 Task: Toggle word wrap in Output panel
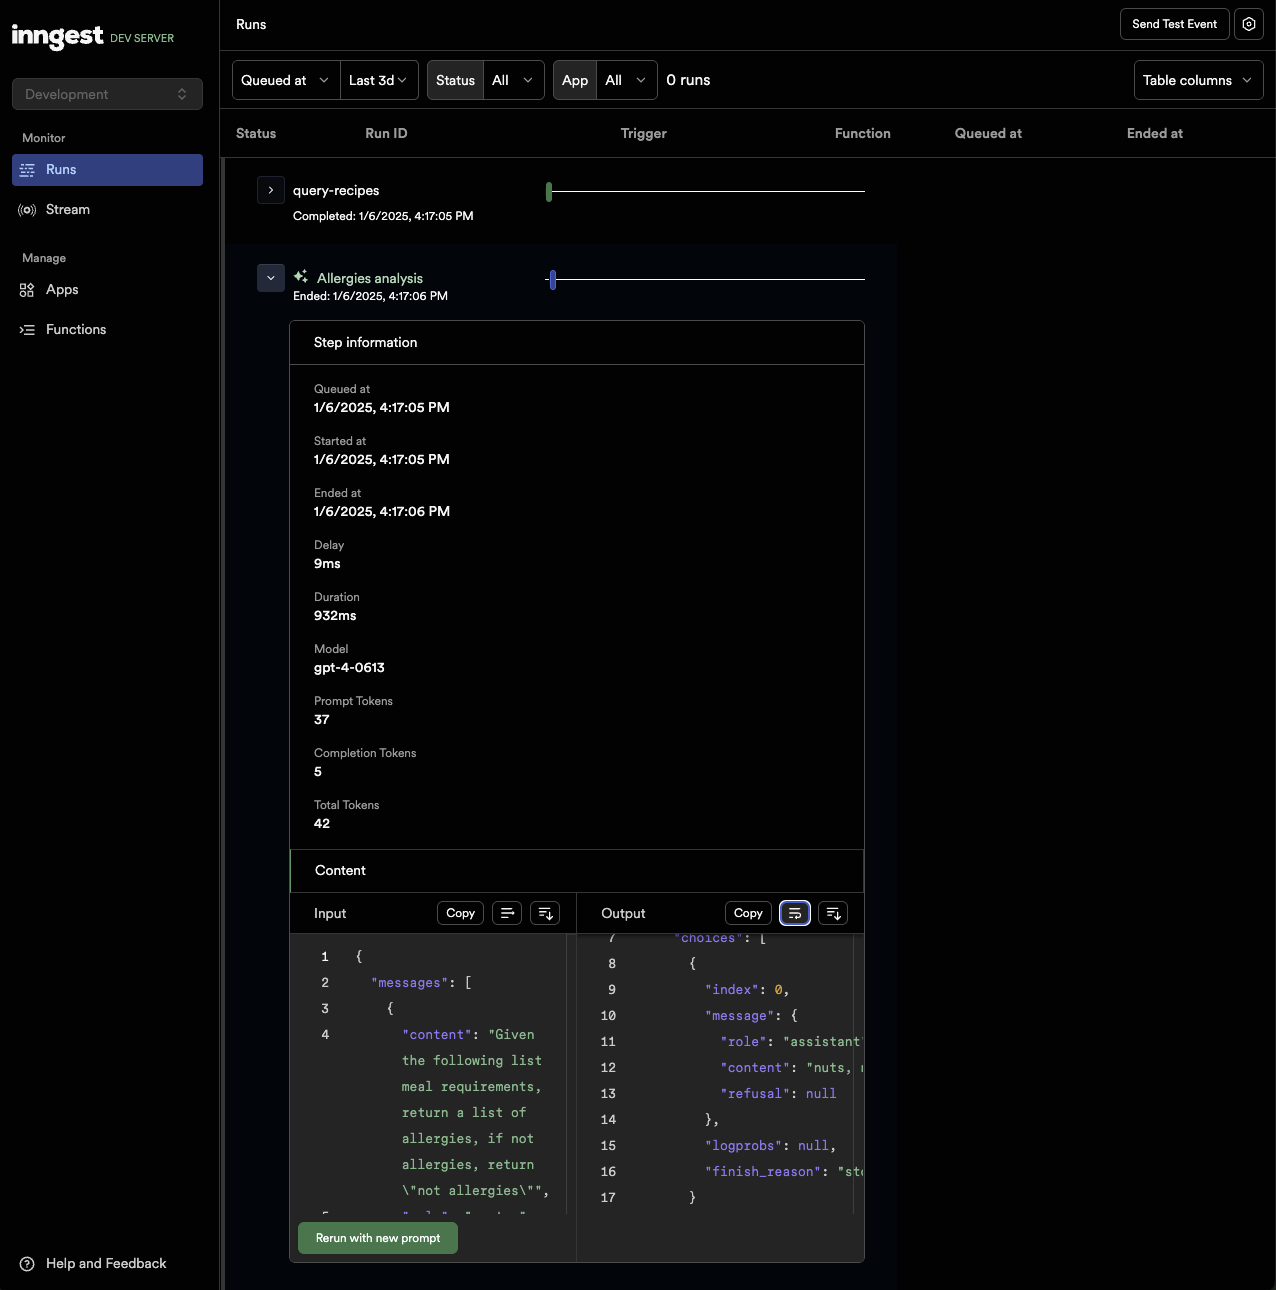tap(795, 913)
